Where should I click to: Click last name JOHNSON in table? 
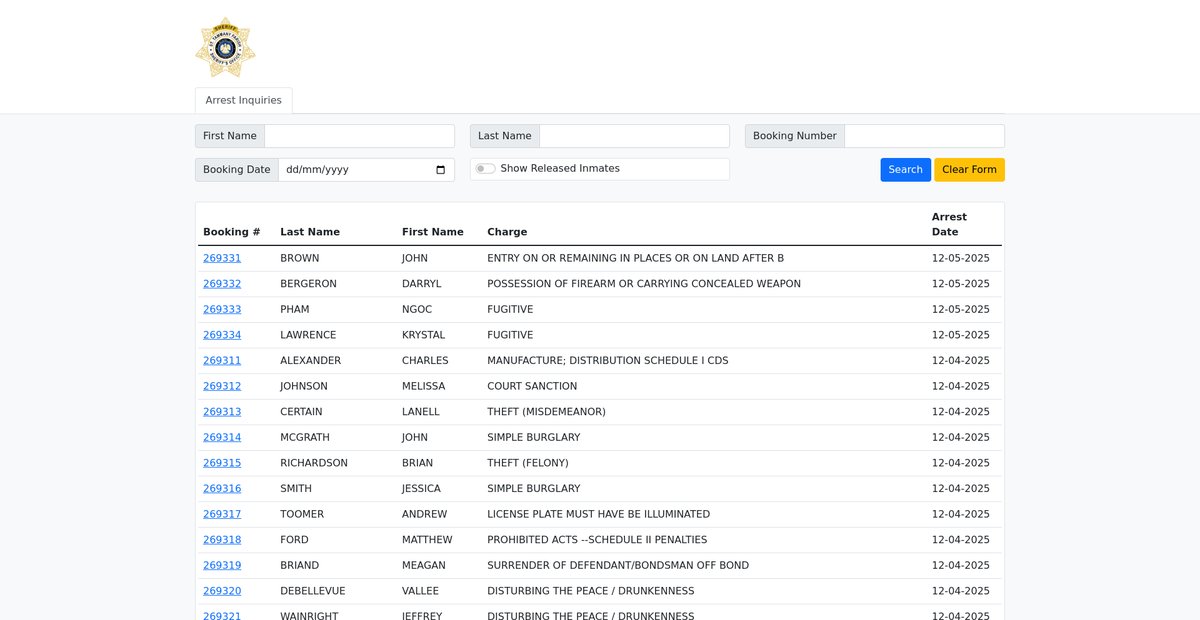(304, 386)
